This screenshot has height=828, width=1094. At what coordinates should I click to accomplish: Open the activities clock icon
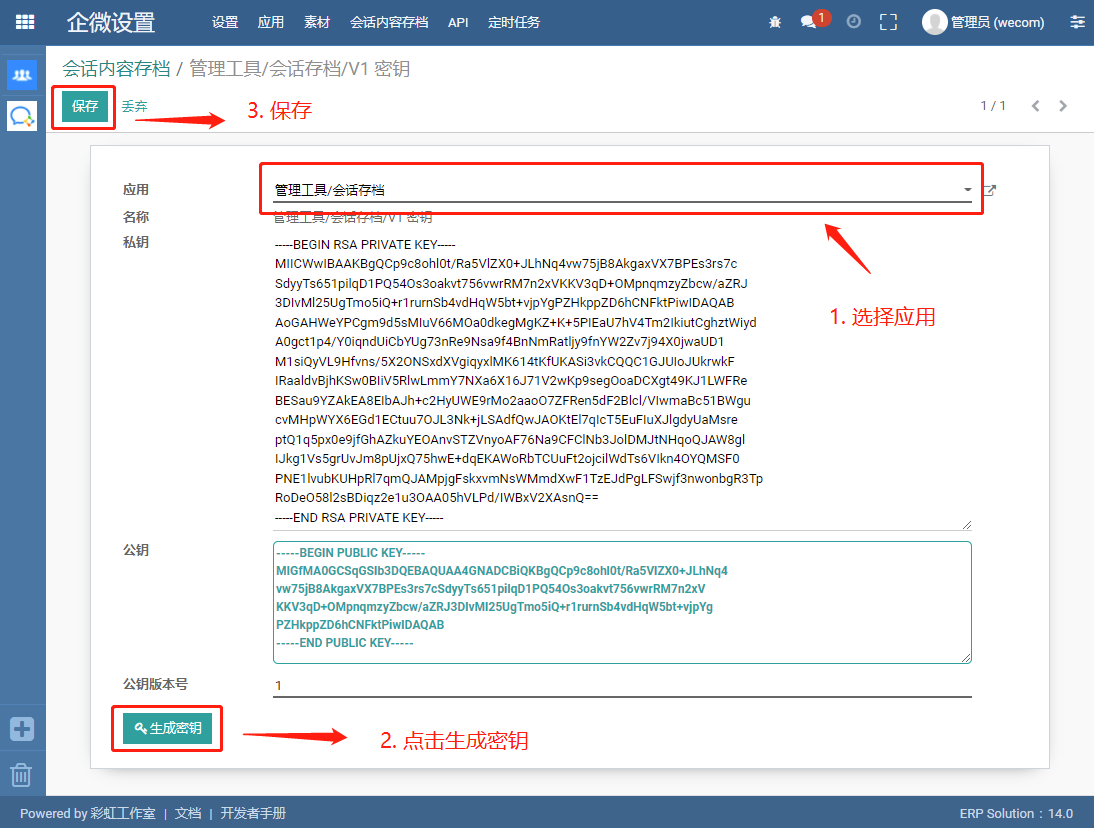point(853,22)
